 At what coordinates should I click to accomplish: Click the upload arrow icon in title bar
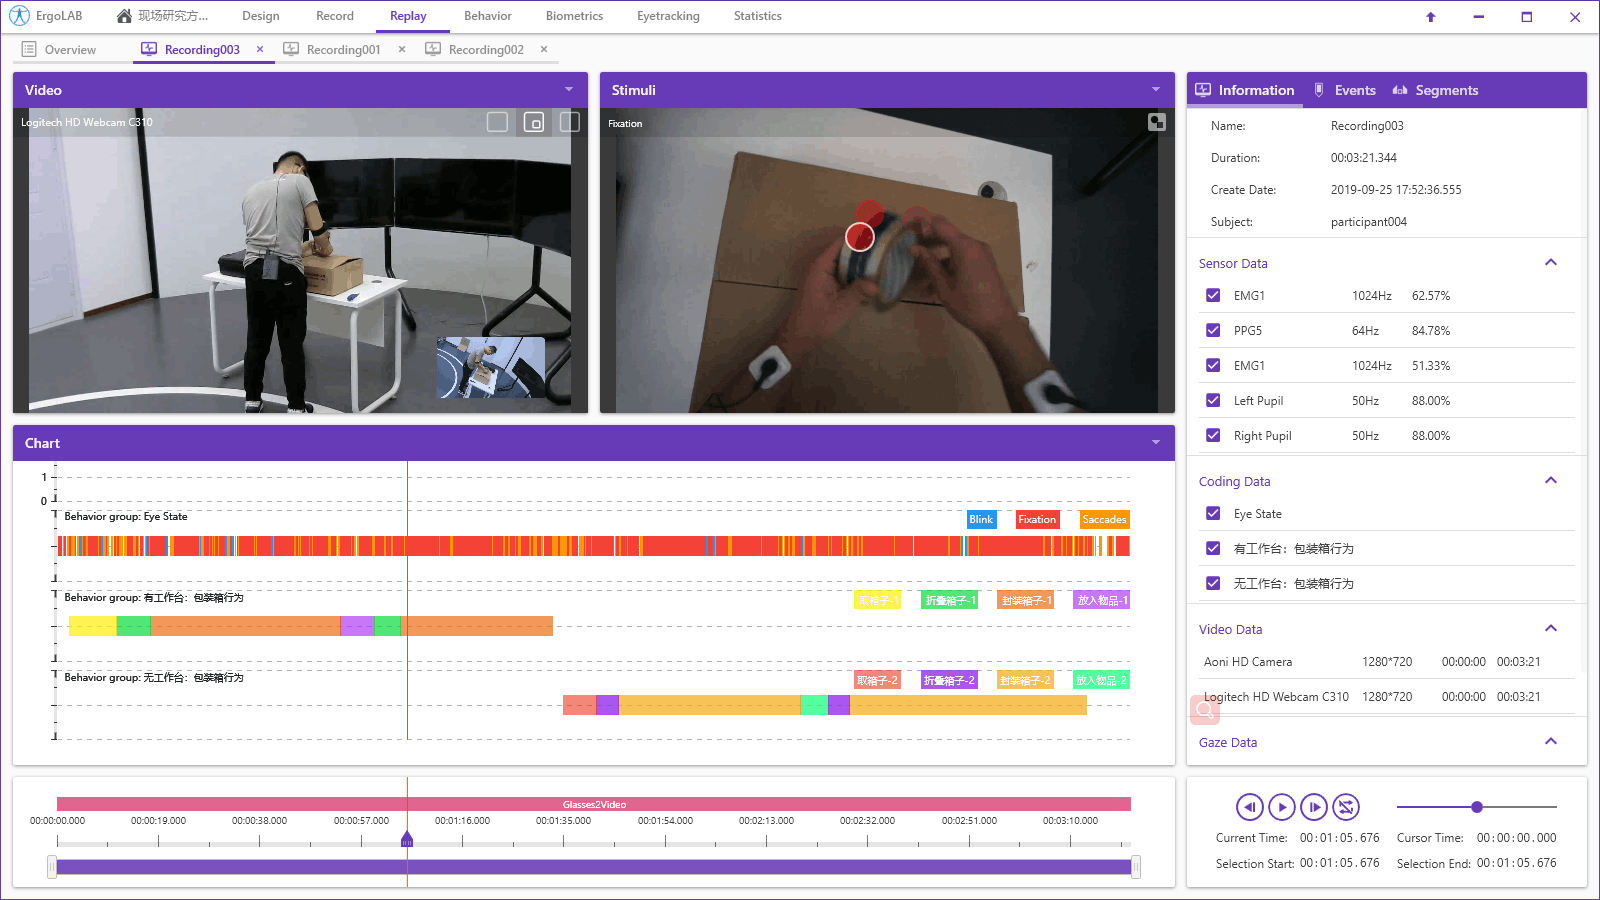pyautogui.click(x=1431, y=17)
